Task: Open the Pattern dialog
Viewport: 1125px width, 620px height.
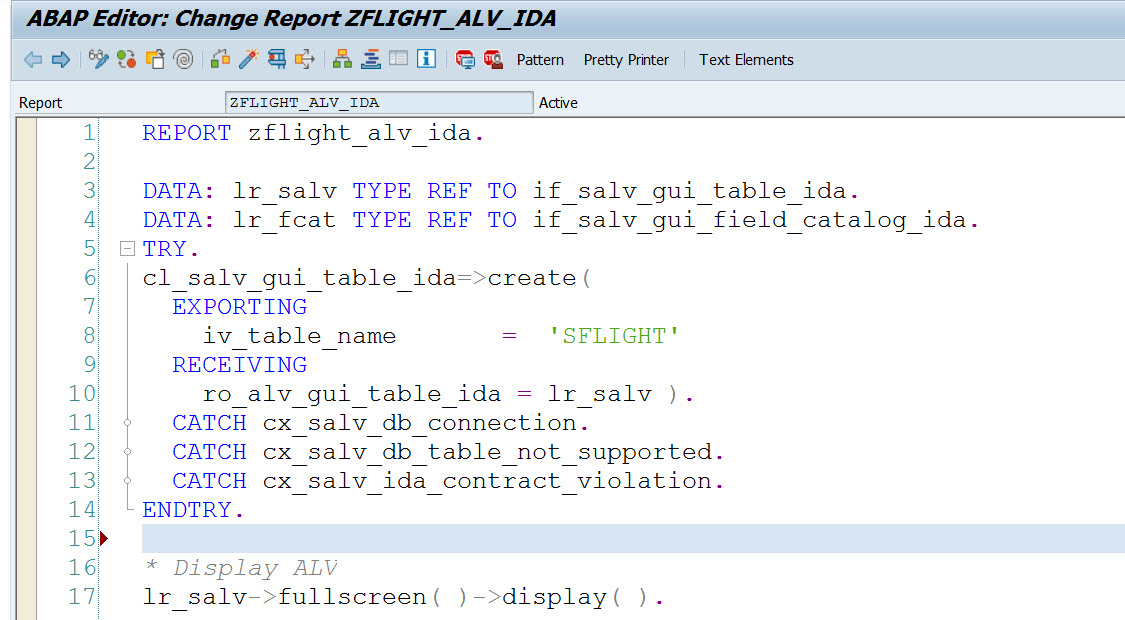Action: click(540, 59)
